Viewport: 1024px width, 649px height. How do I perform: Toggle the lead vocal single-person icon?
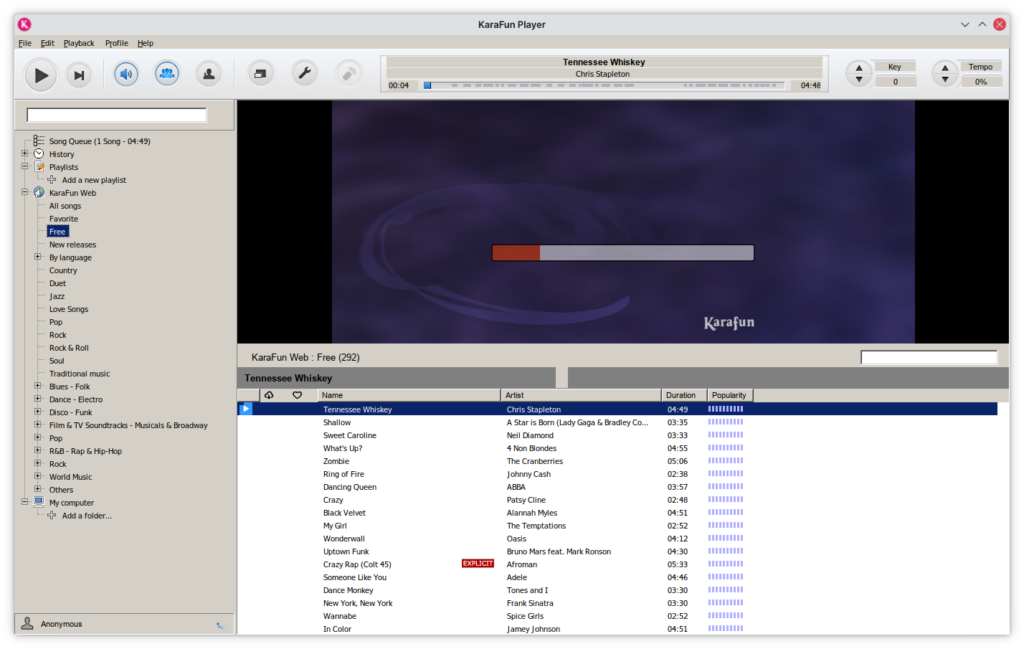pos(209,73)
